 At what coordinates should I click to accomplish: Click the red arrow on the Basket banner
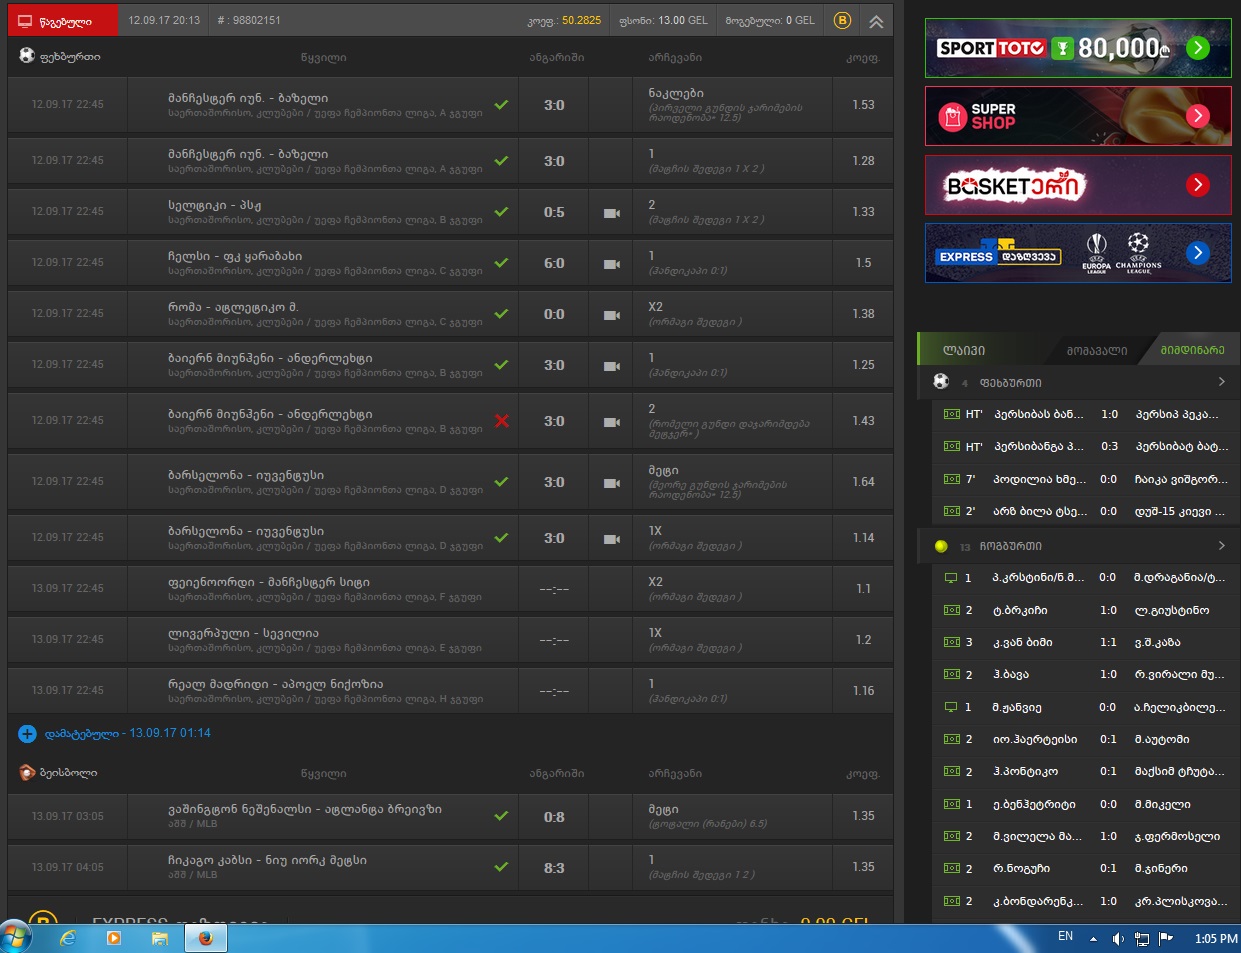click(1198, 185)
